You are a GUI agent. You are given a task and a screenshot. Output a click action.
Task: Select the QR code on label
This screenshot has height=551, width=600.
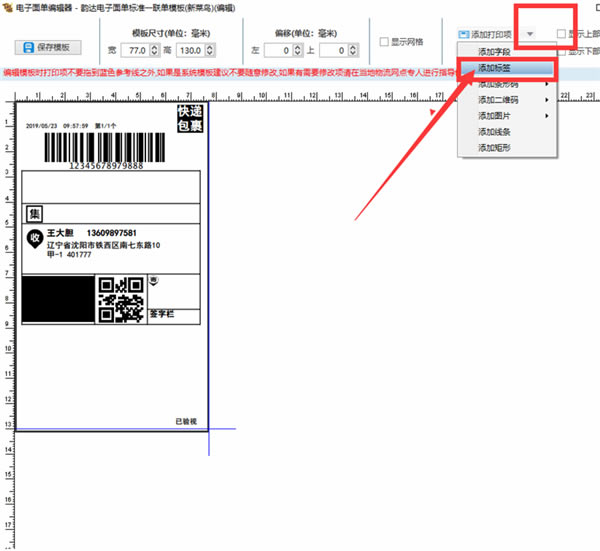pyautogui.click(x=121, y=300)
